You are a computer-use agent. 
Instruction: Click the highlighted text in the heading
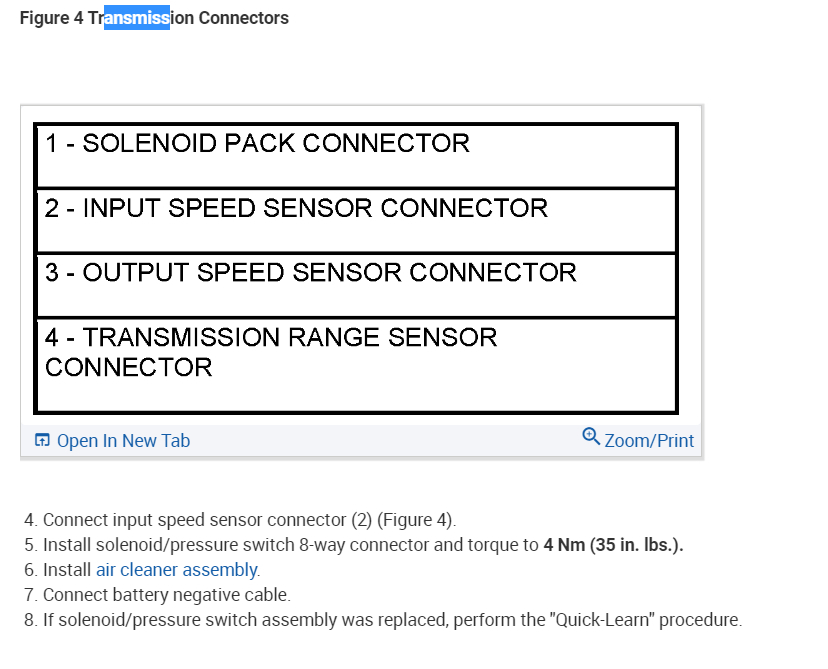pos(137,18)
